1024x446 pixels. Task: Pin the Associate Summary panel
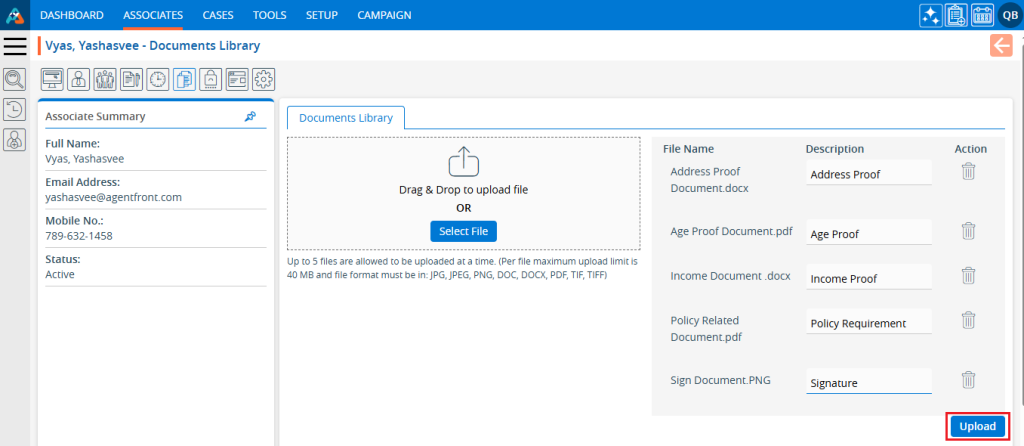[x=250, y=116]
